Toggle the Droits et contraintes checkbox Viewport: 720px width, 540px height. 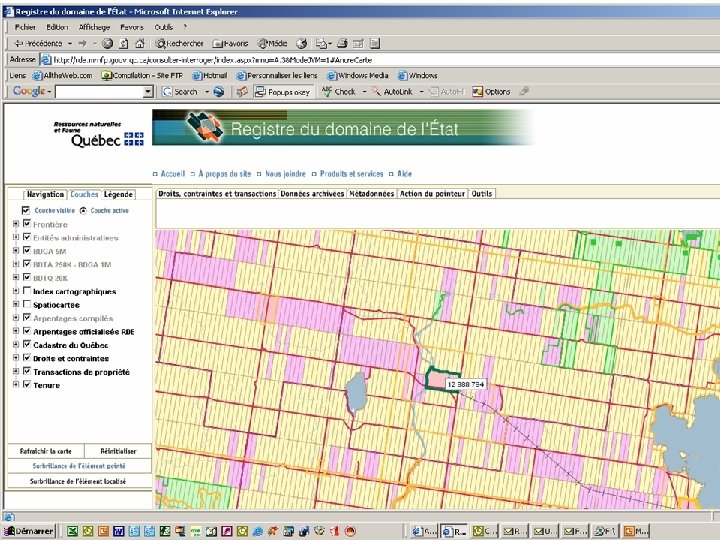tap(27, 357)
